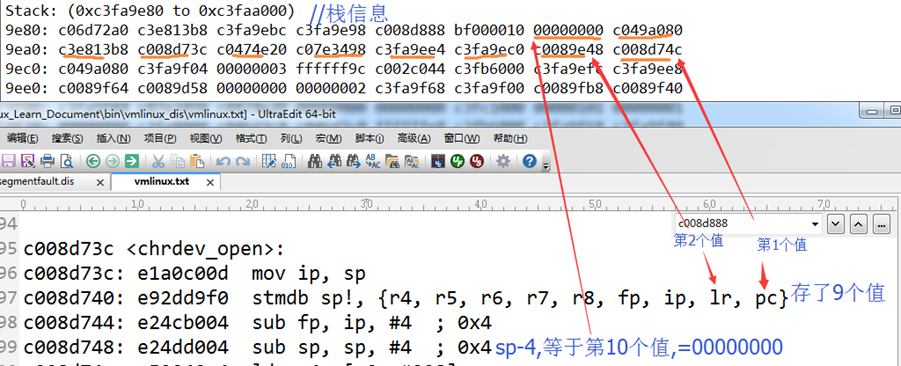Find previous with quick find up arrow
The width and height of the screenshot is (901, 366).
point(858,224)
